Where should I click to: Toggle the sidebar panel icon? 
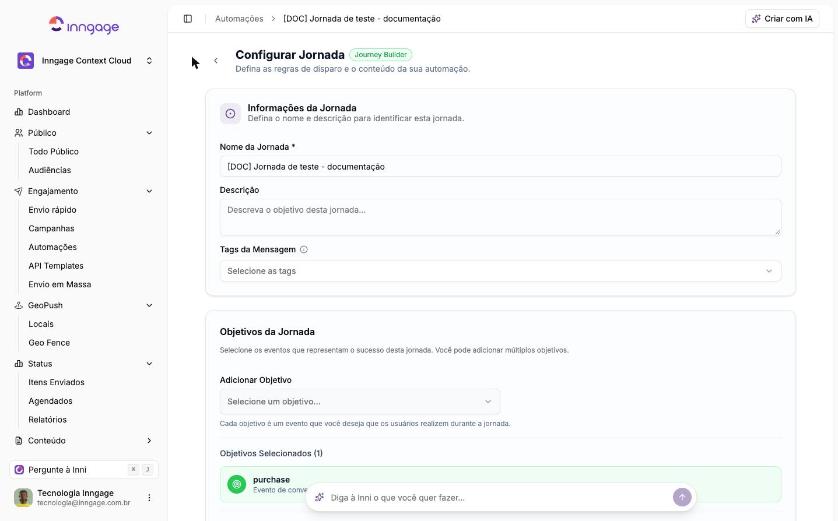coord(188,19)
